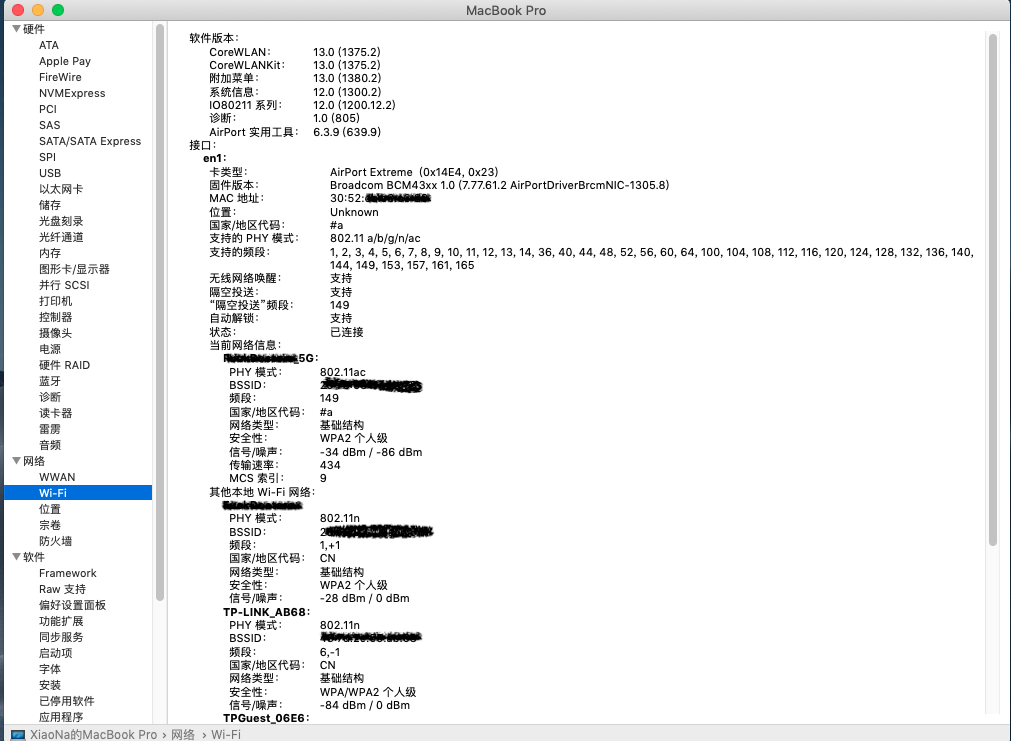Collapse the 软件 section triangle
Viewport: 1011px width, 741px height.
[17, 557]
